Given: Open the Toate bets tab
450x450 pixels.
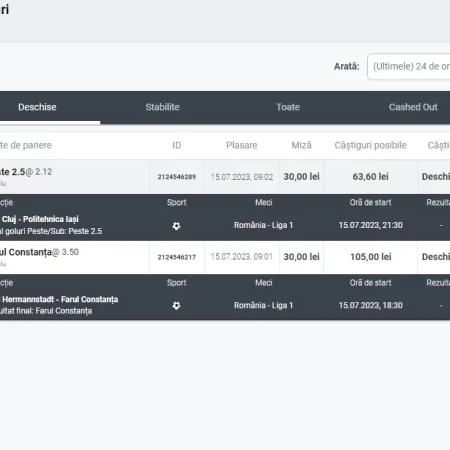Looking at the screenshot, I should (288, 107).
